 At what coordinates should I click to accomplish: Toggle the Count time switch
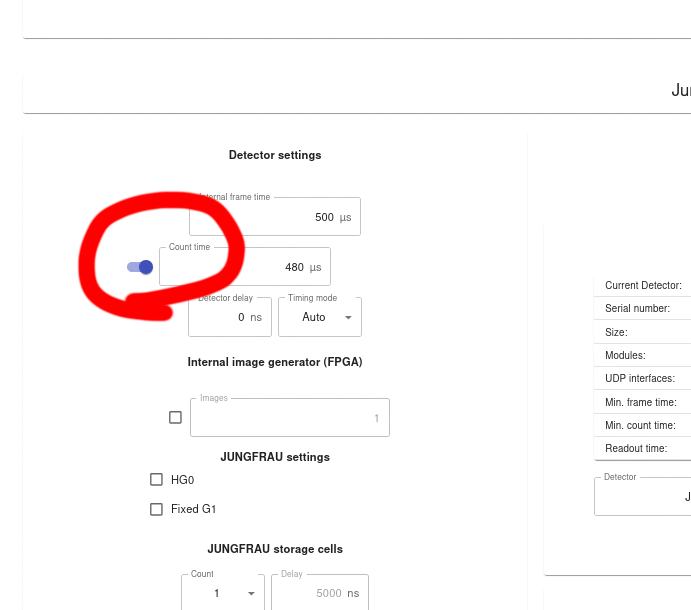coord(140,267)
